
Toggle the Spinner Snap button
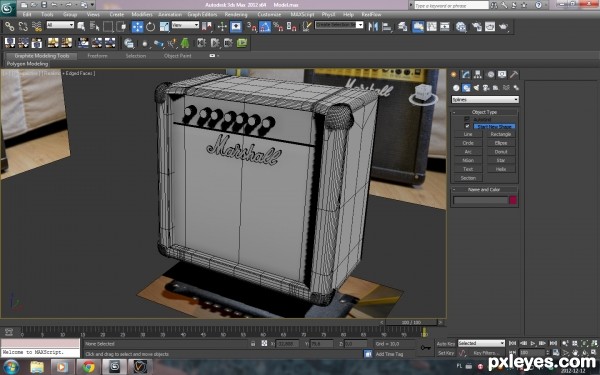(292, 26)
